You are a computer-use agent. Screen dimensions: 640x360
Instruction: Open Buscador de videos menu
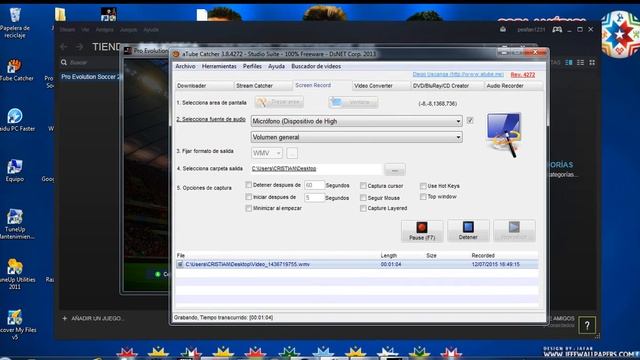316,66
